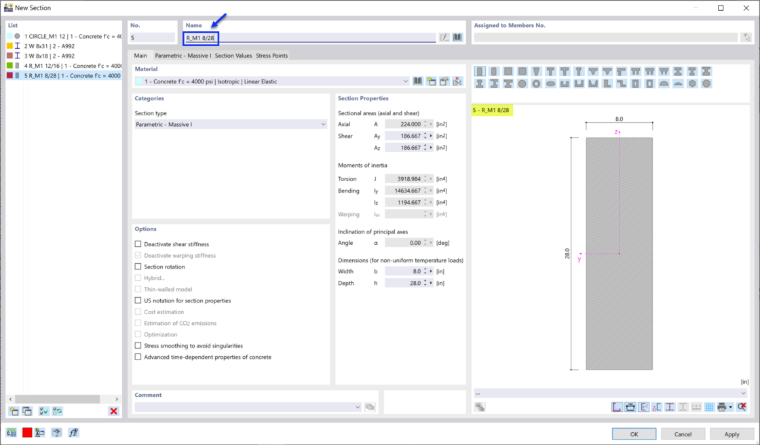760x445 pixels.
Task: Select 1 CIRCLE_M1 12 in the list
Action: pos(64,36)
